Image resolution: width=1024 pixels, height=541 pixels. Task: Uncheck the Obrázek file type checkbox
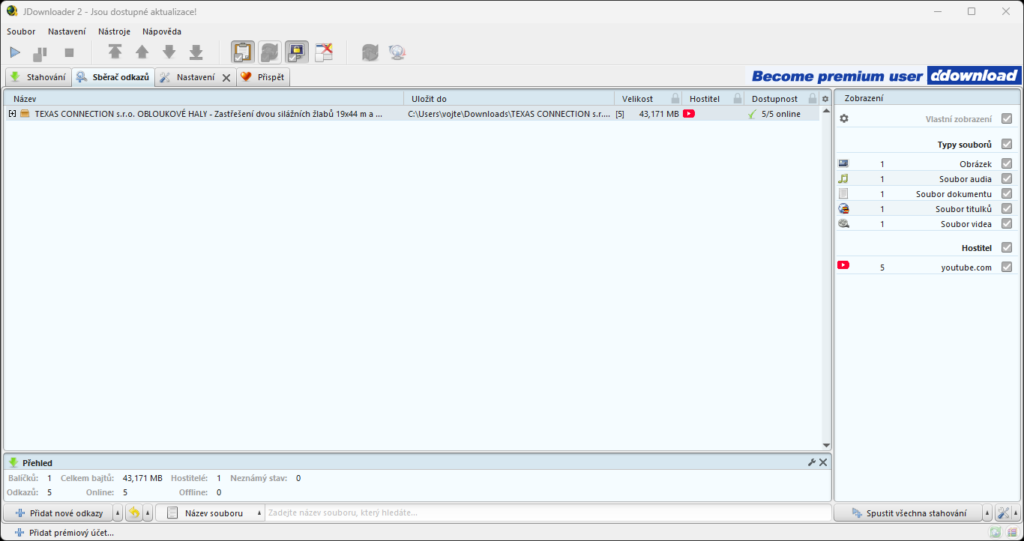click(x=1007, y=164)
